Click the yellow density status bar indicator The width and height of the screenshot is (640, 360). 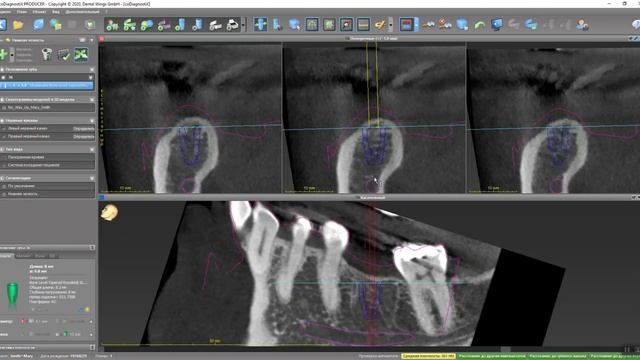(428, 356)
